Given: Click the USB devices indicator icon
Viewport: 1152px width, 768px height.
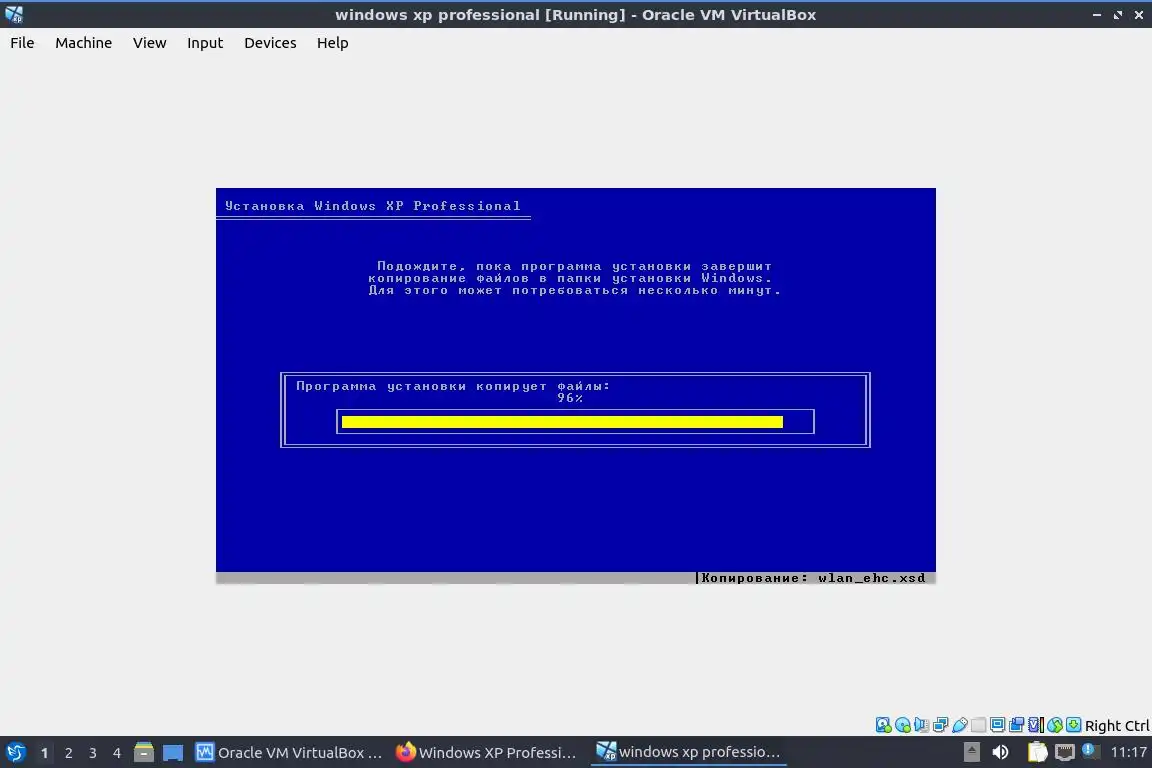Looking at the screenshot, I should click(x=960, y=725).
